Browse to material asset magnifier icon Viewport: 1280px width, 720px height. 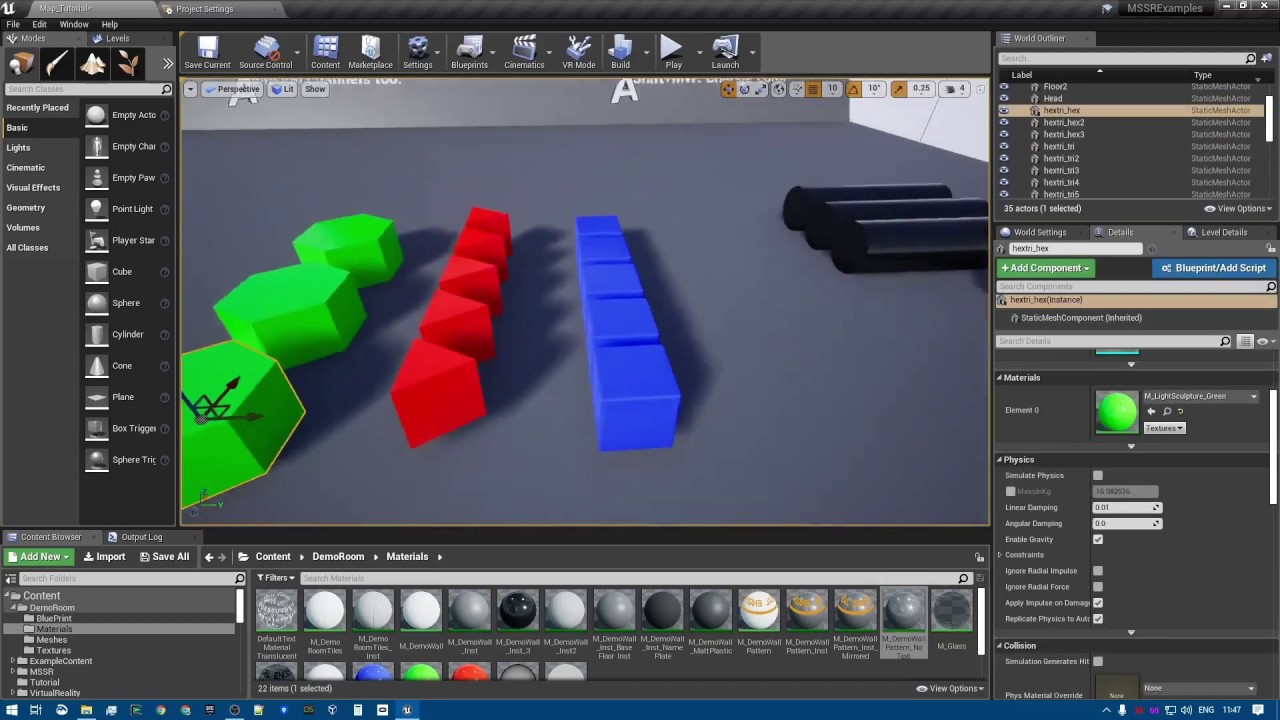click(1166, 411)
